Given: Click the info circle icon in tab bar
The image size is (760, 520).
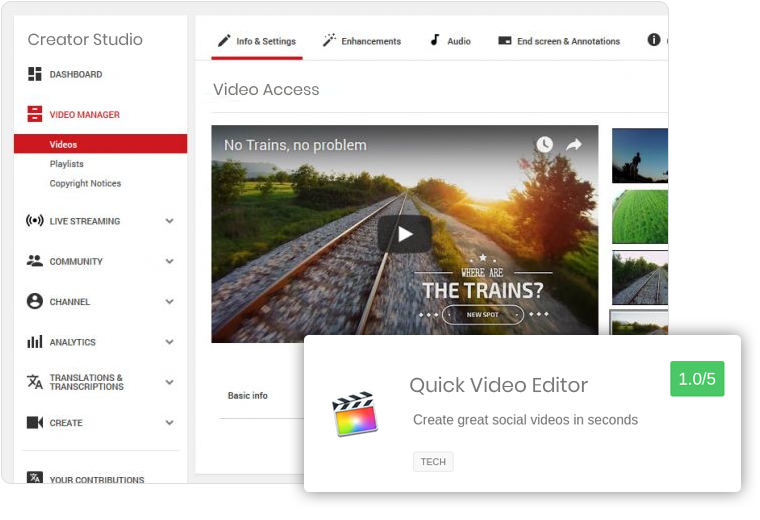Looking at the screenshot, I should pyautogui.click(x=654, y=40).
